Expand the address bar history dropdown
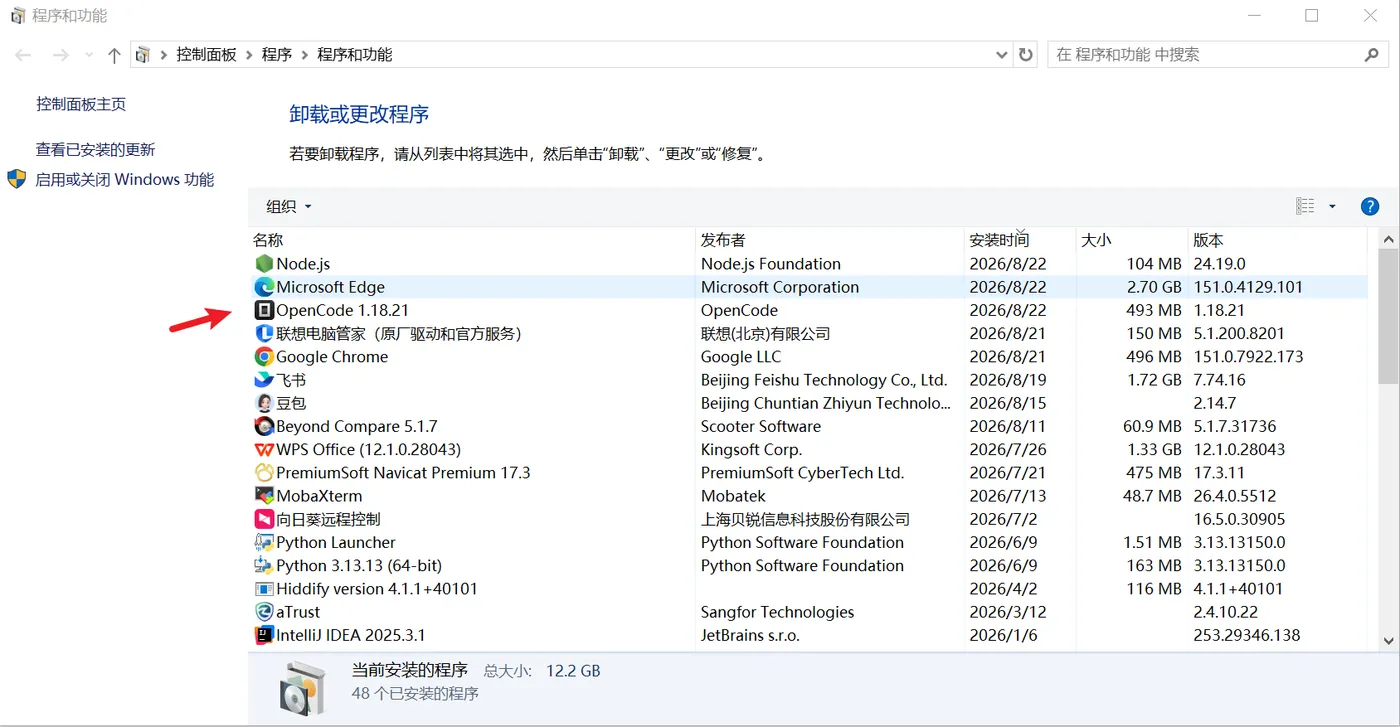 pos(1002,55)
